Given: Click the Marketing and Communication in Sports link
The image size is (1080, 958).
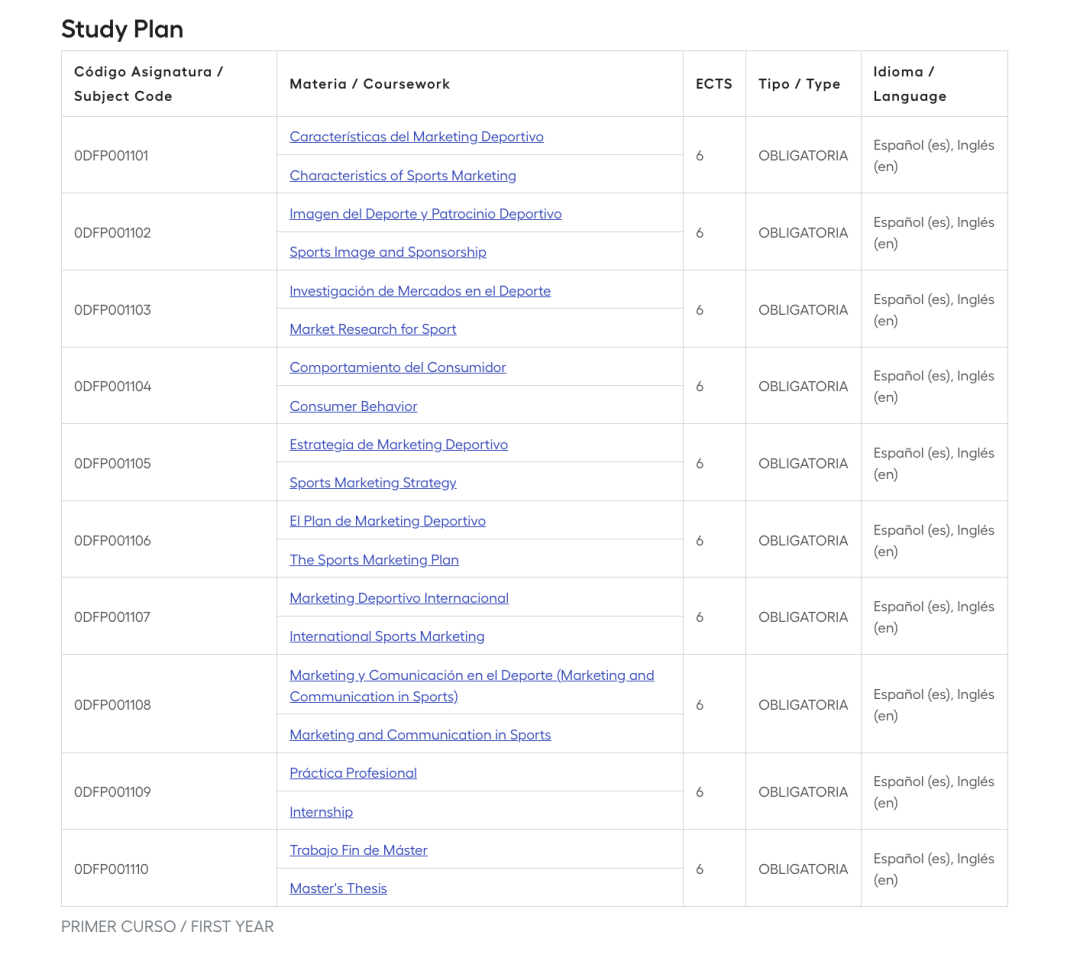Looking at the screenshot, I should (419, 735).
